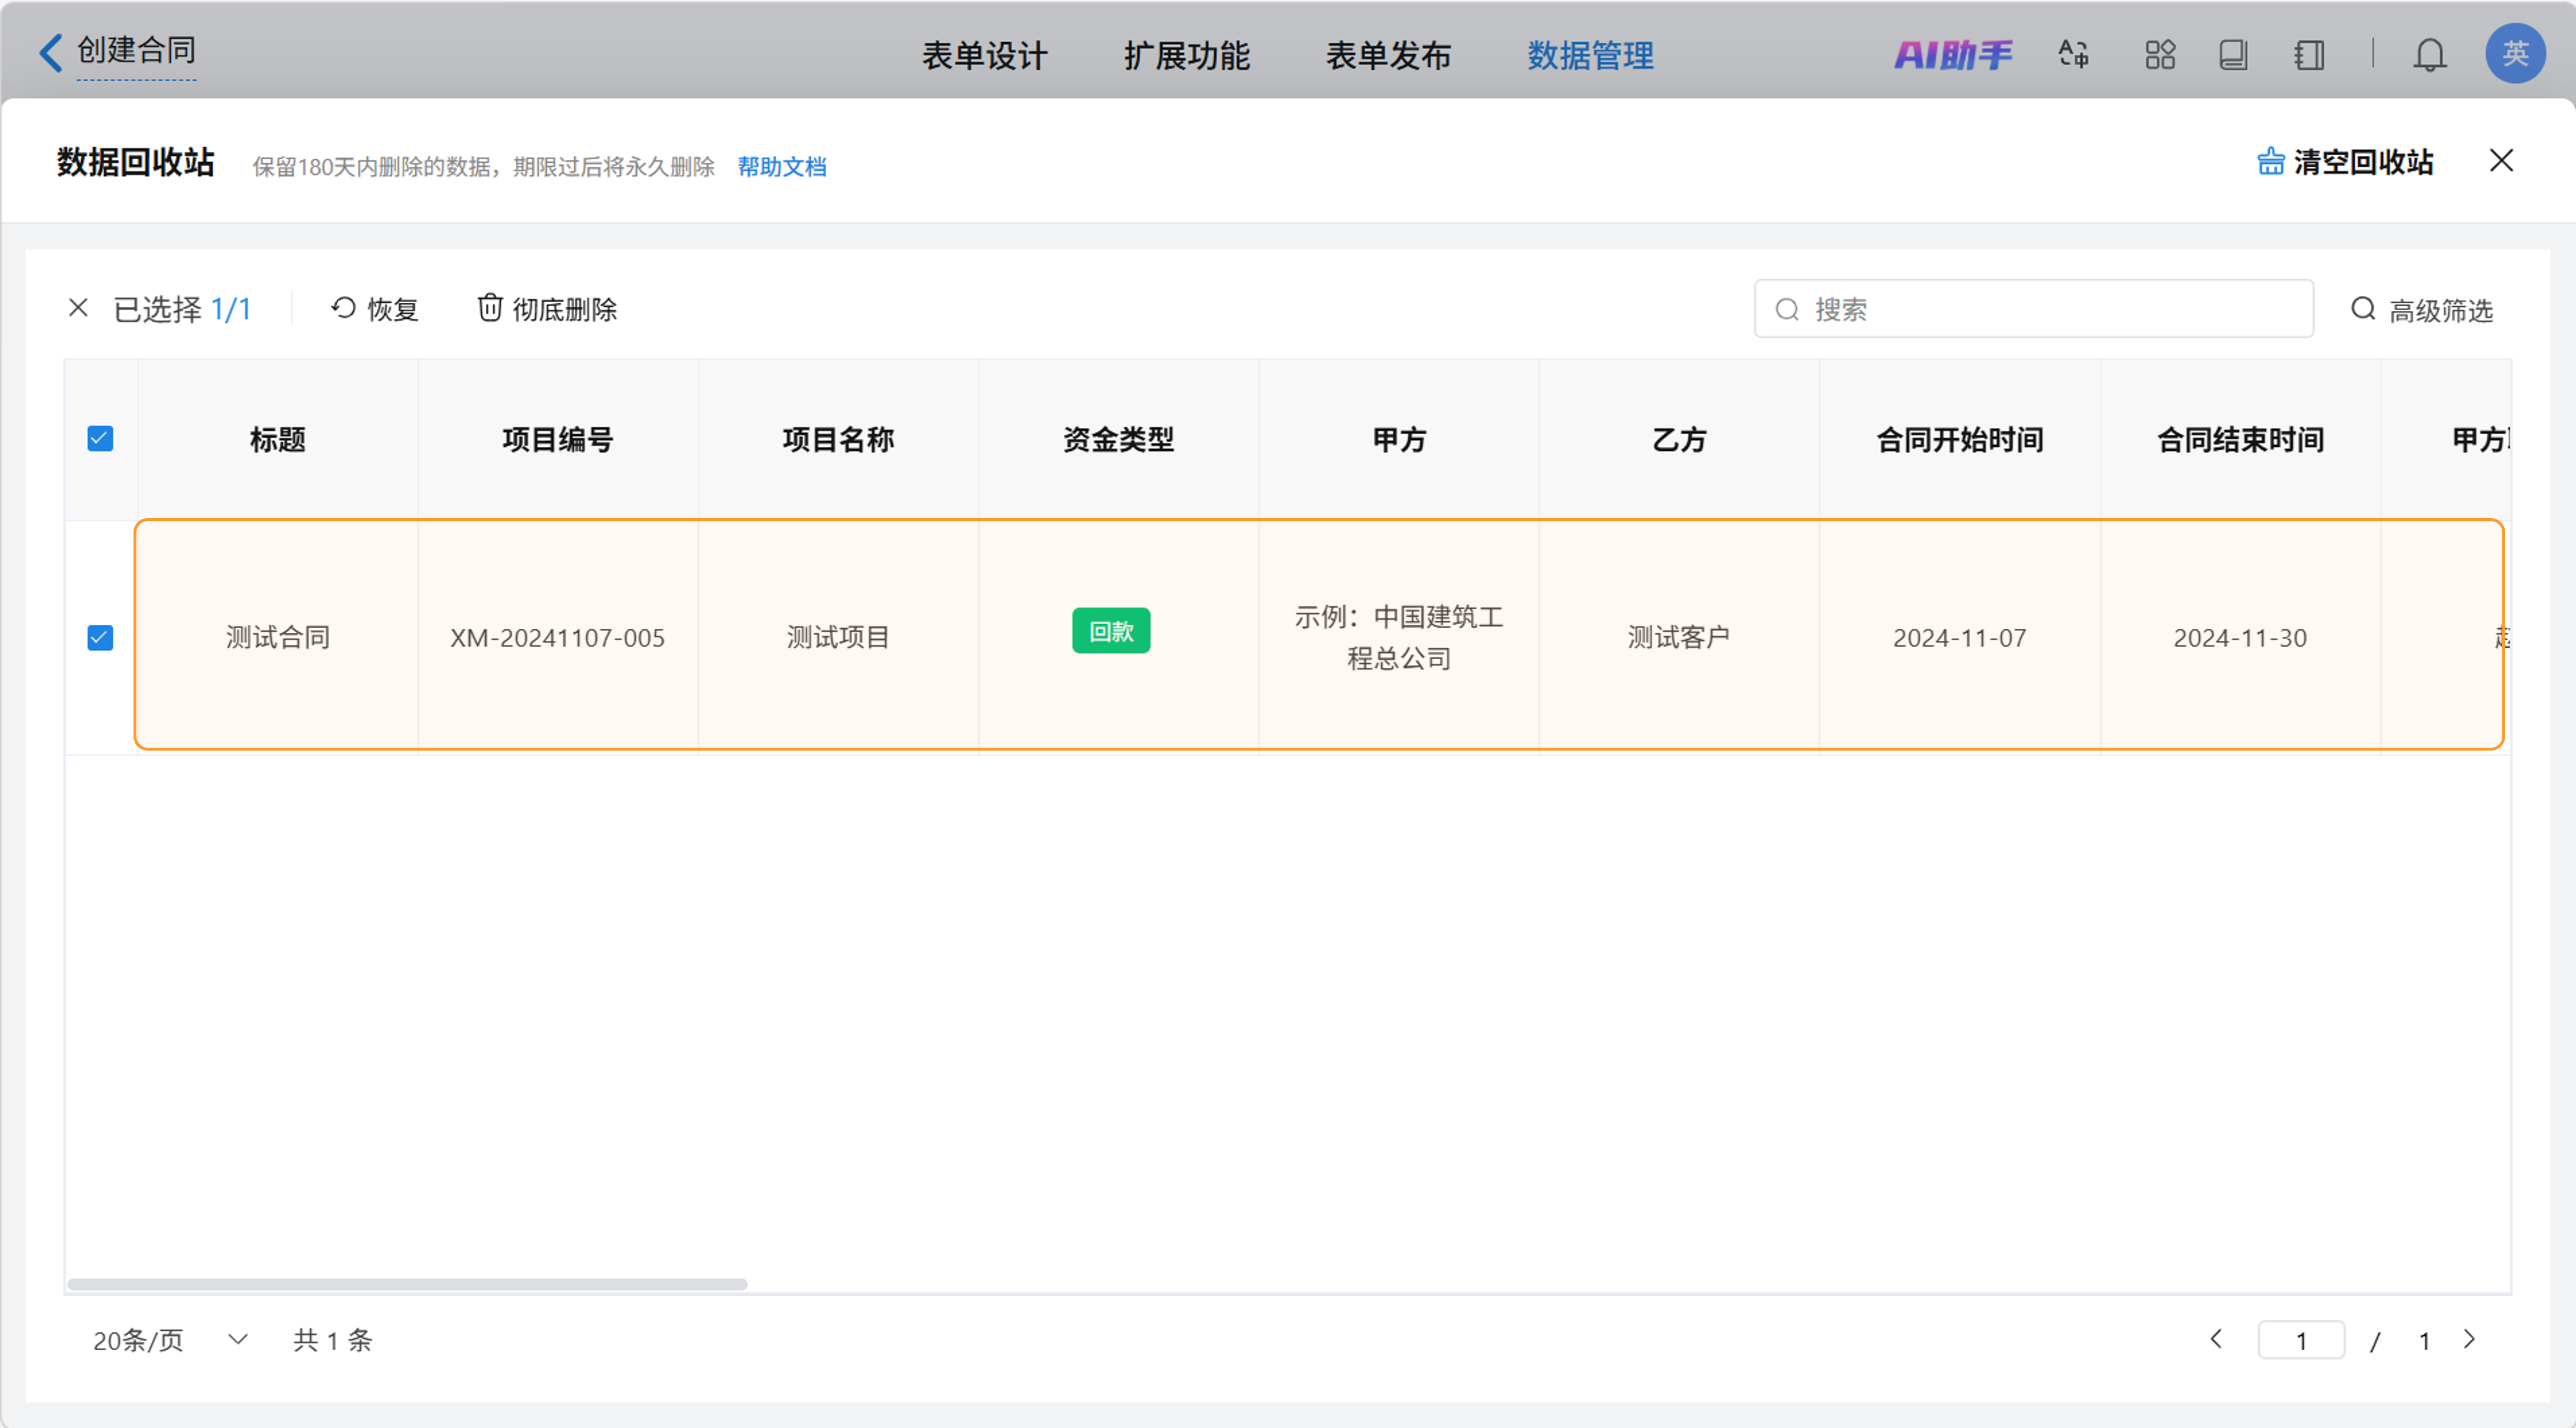Open the apps grid icon
This screenshot has height=1428, width=2576.
(x=2159, y=54)
